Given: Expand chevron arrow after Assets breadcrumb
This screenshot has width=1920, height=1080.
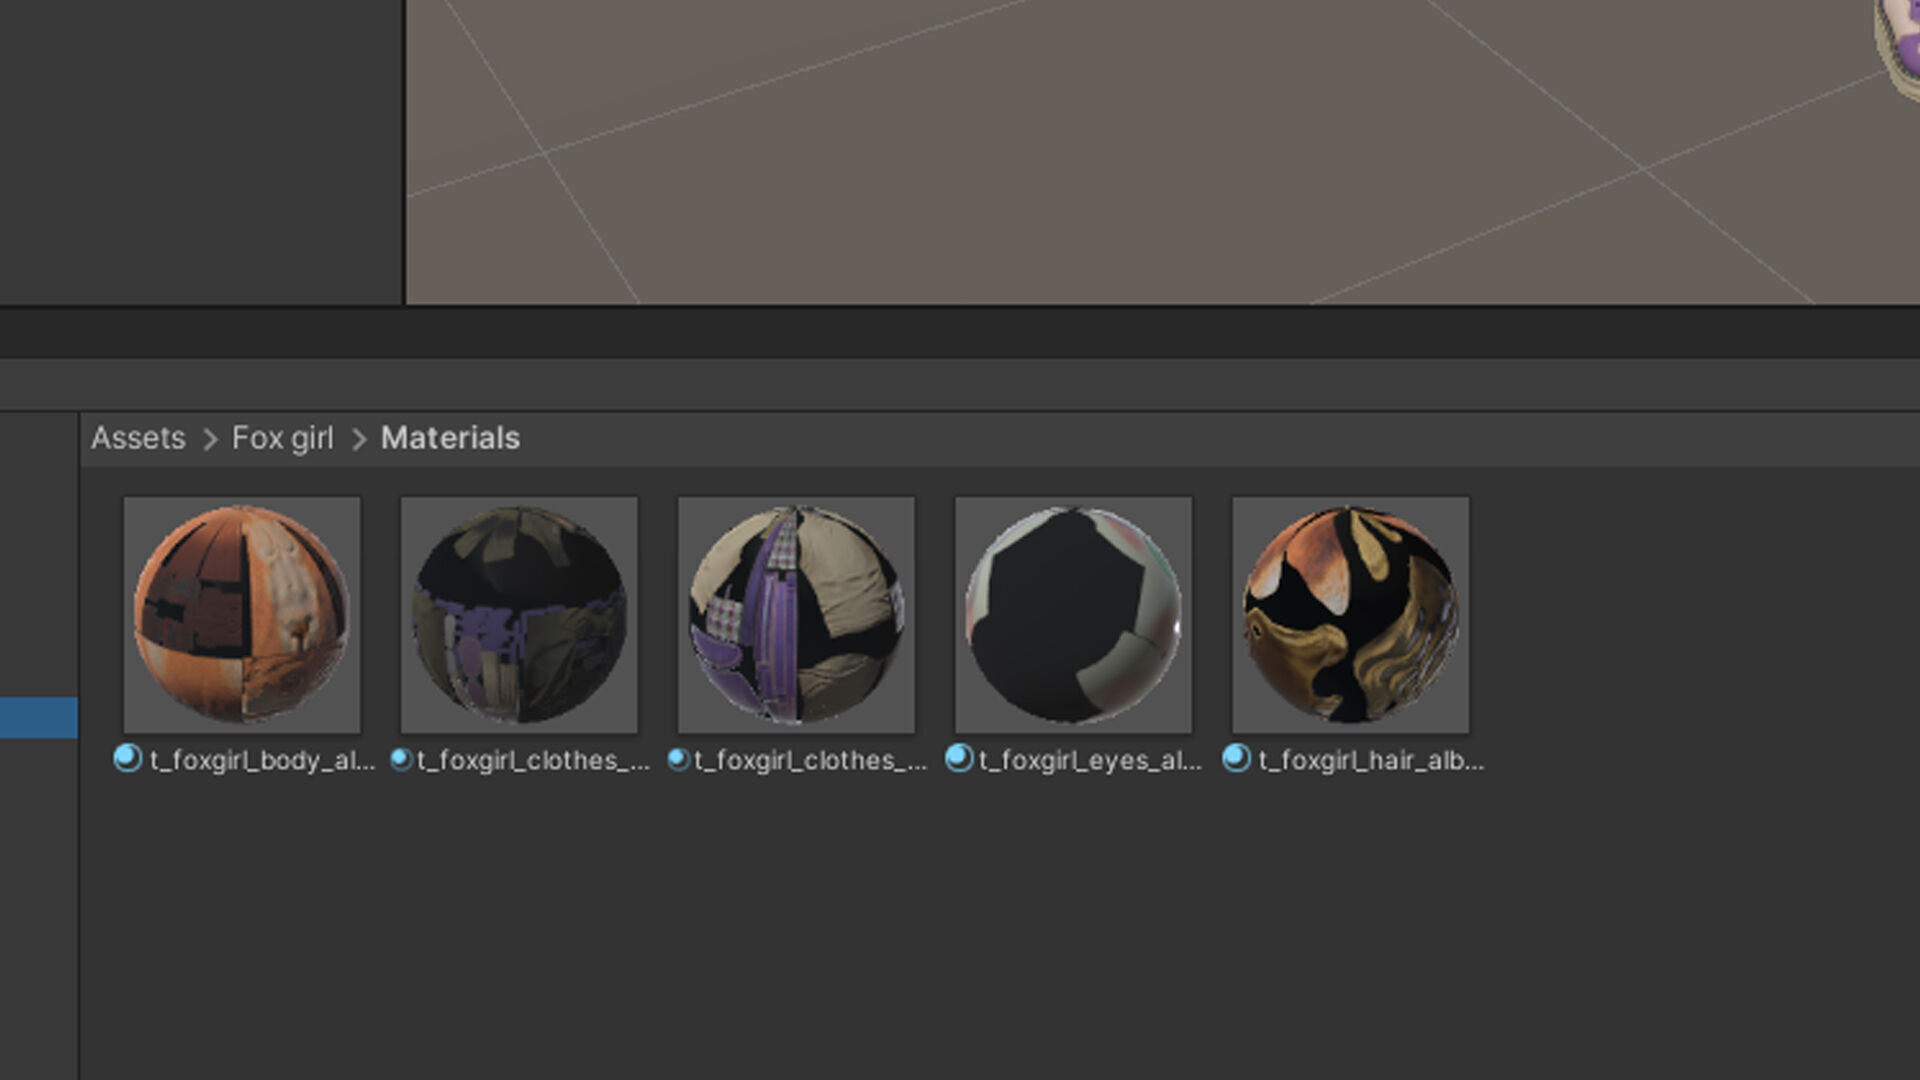Looking at the screenshot, I should [x=210, y=439].
